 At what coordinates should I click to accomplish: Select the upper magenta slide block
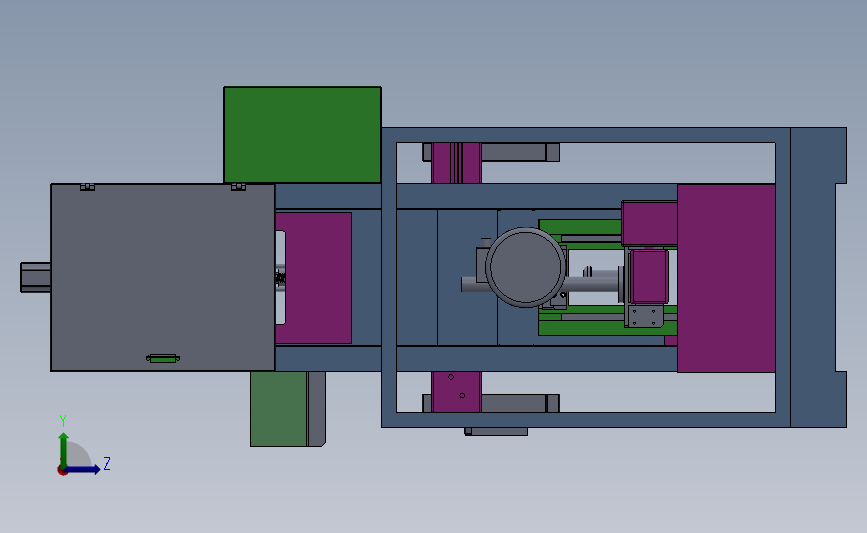tap(456, 163)
